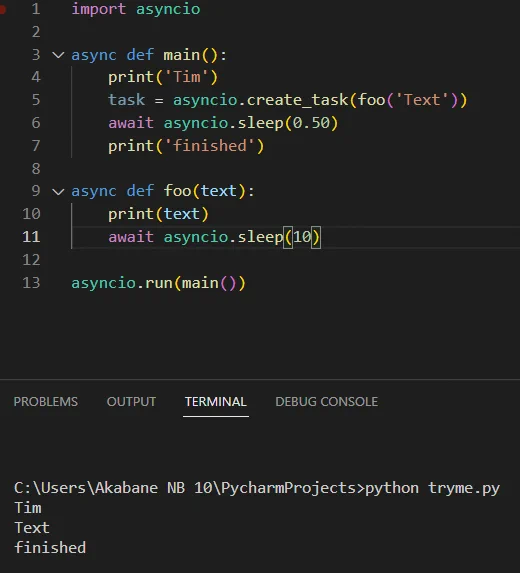Click the 0.50 sleep value on line 6
The width and height of the screenshot is (520, 573).
pyautogui.click(x=311, y=123)
